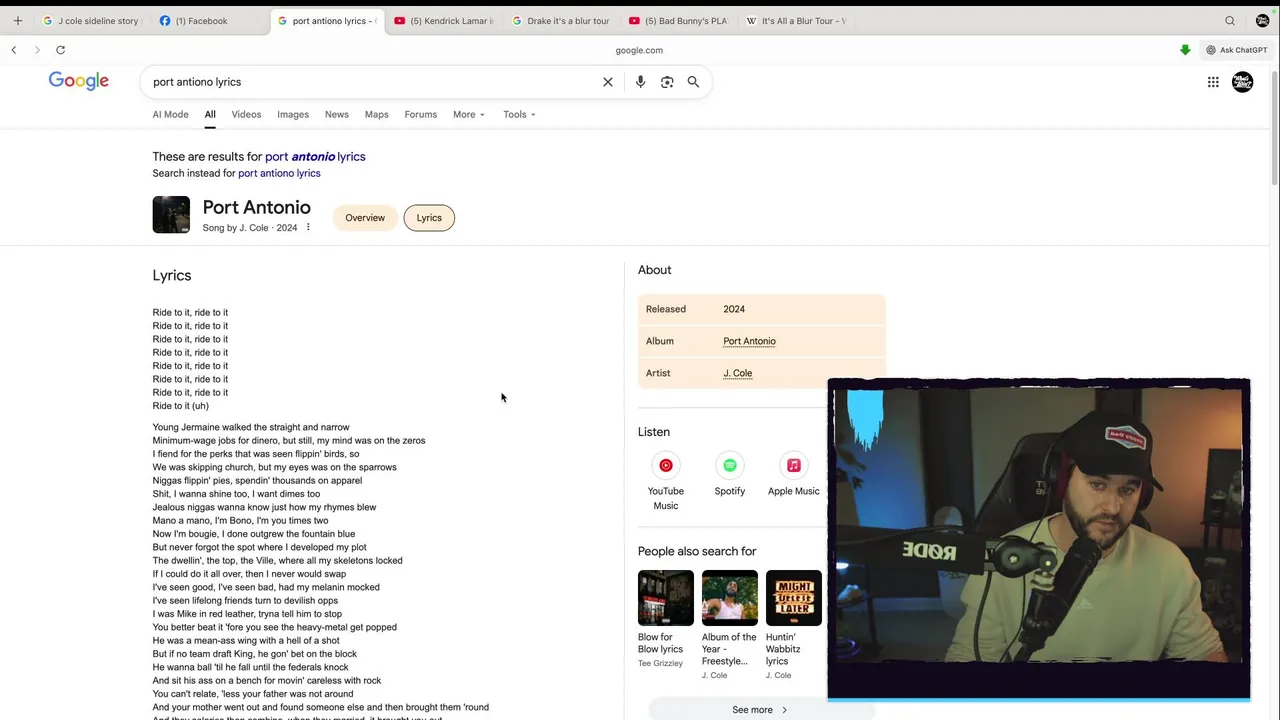Click lyric line 'Young Jermaine walked the straight and narrow'
1280x720 pixels.
(x=251, y=427)
